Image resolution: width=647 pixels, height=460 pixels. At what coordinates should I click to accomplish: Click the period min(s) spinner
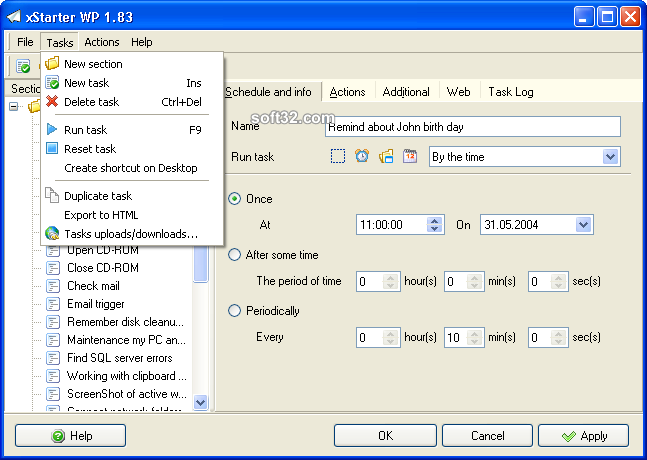475,281
